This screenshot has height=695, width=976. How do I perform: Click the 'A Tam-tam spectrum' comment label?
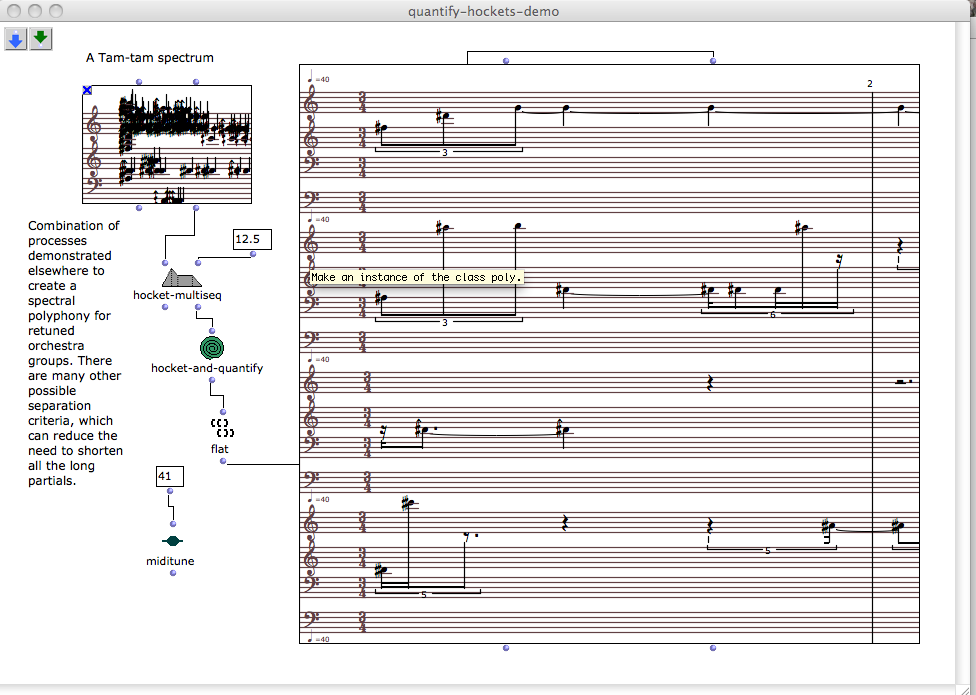click(150, 58)
